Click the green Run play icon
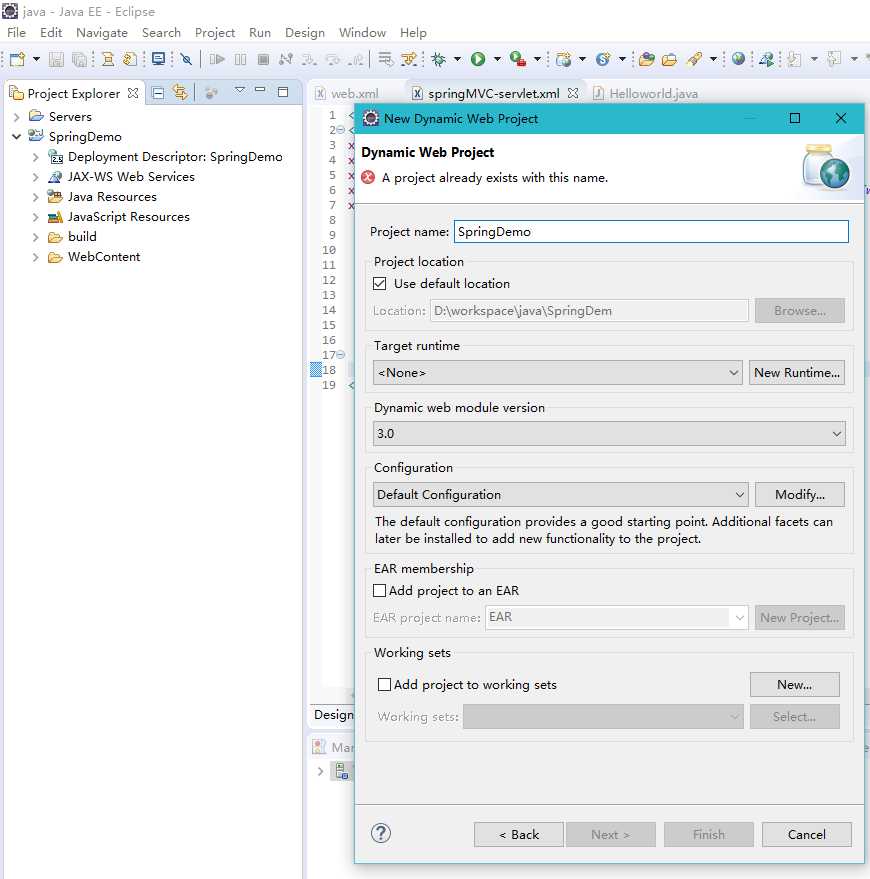The width and height of the screenshot is (870, 879). pos(478,59)
